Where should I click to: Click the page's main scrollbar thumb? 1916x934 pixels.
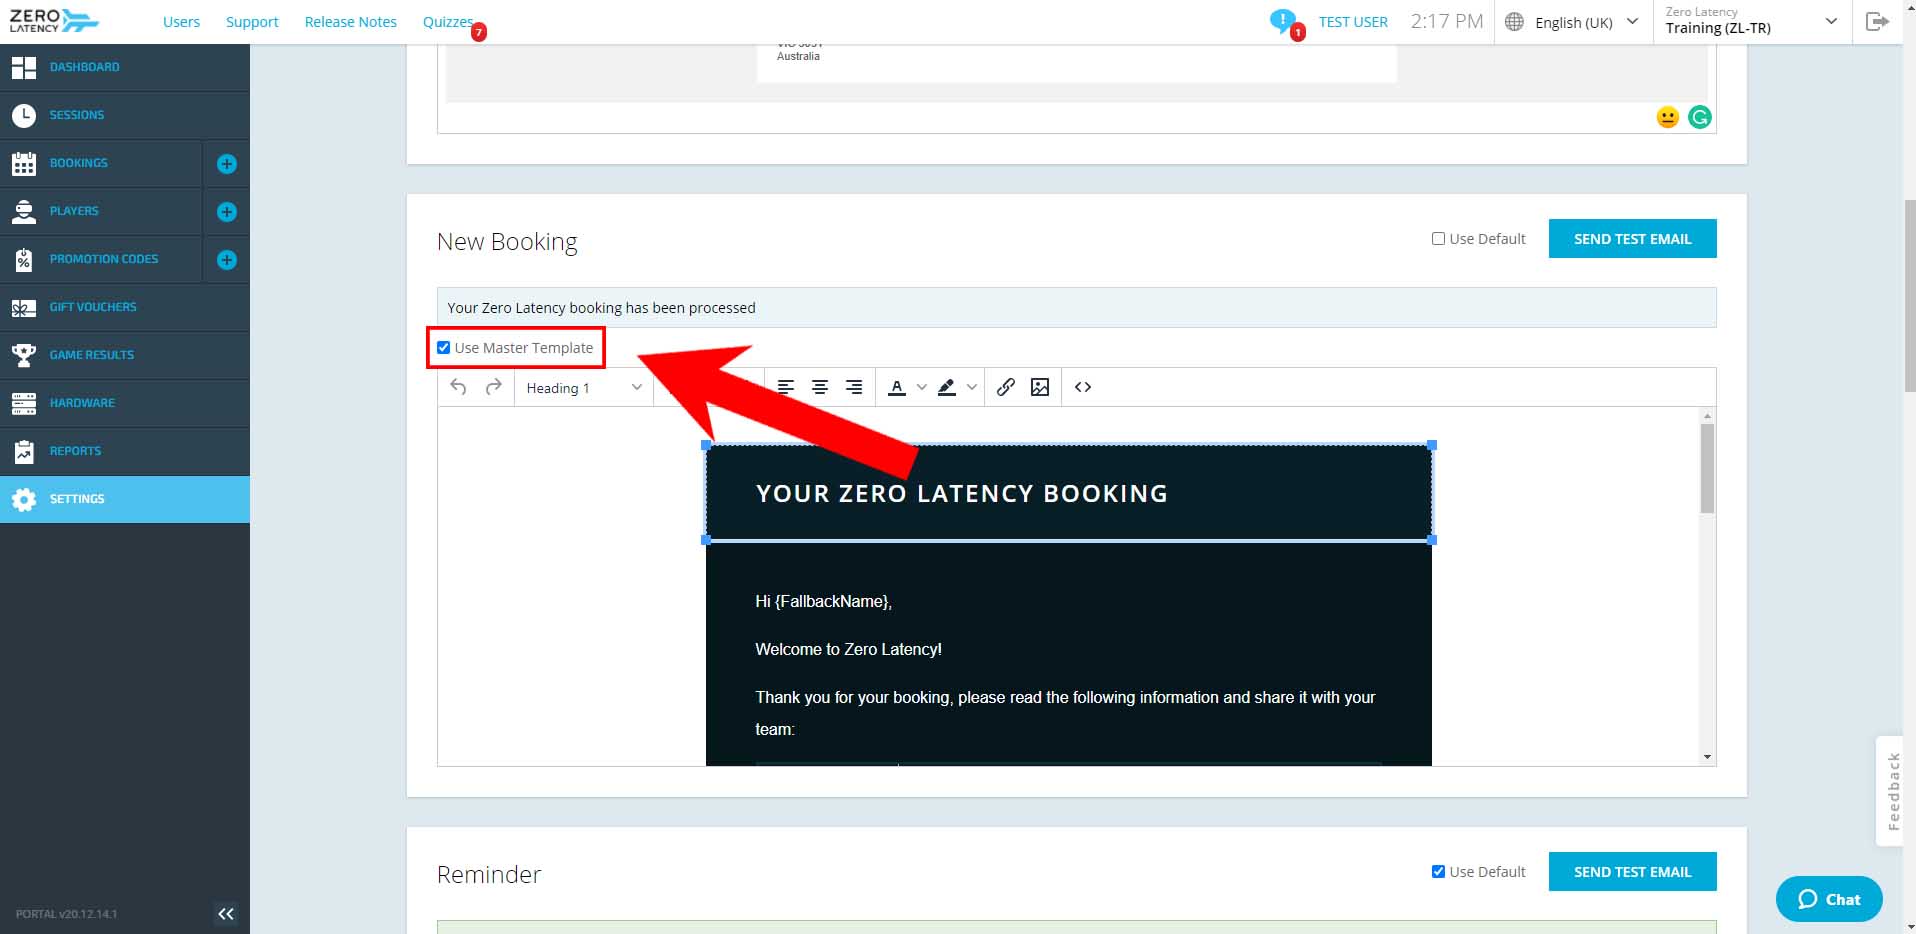tap(1909, 295)
